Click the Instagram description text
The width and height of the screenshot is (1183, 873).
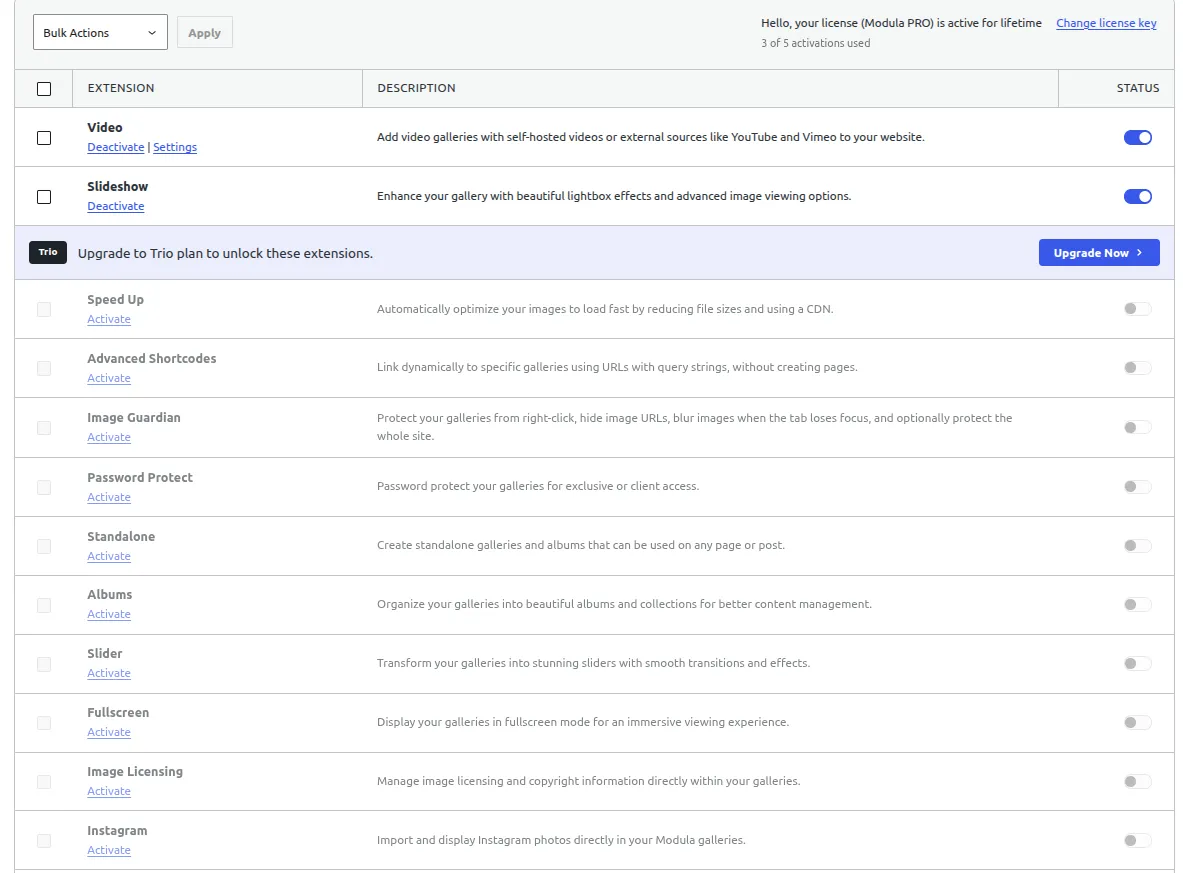point(561,840)
